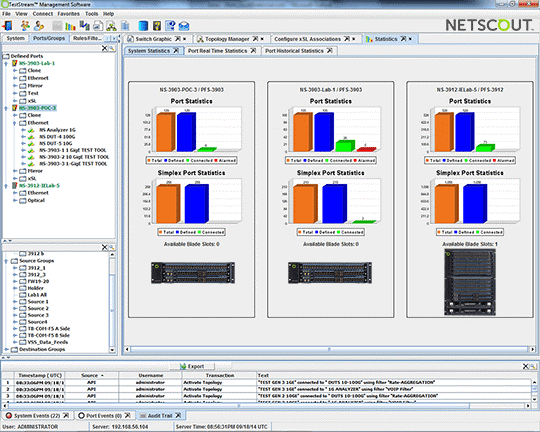Screen dimensions: 540x432
Task: Open the user groups toolbar icon
Action: 25,26
